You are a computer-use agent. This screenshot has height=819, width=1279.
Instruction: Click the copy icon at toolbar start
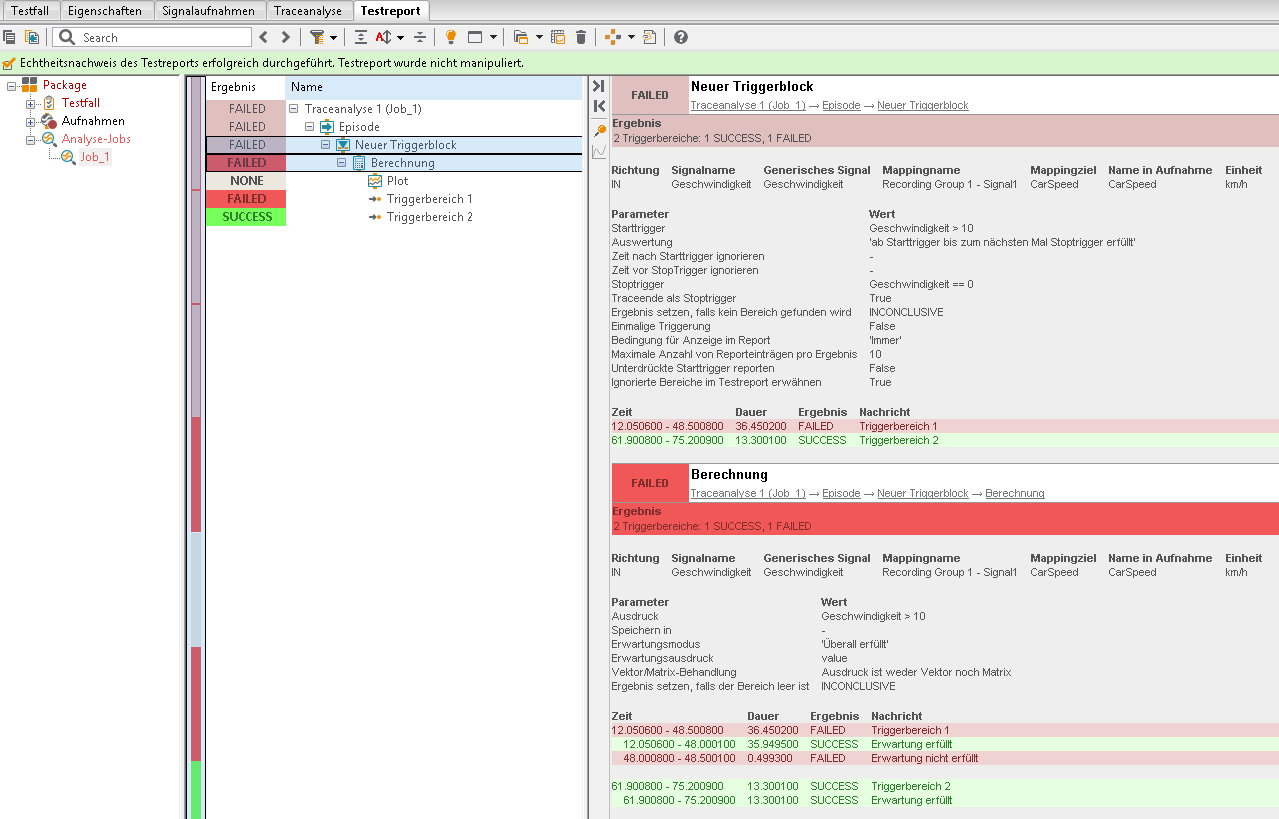[10, 37]
